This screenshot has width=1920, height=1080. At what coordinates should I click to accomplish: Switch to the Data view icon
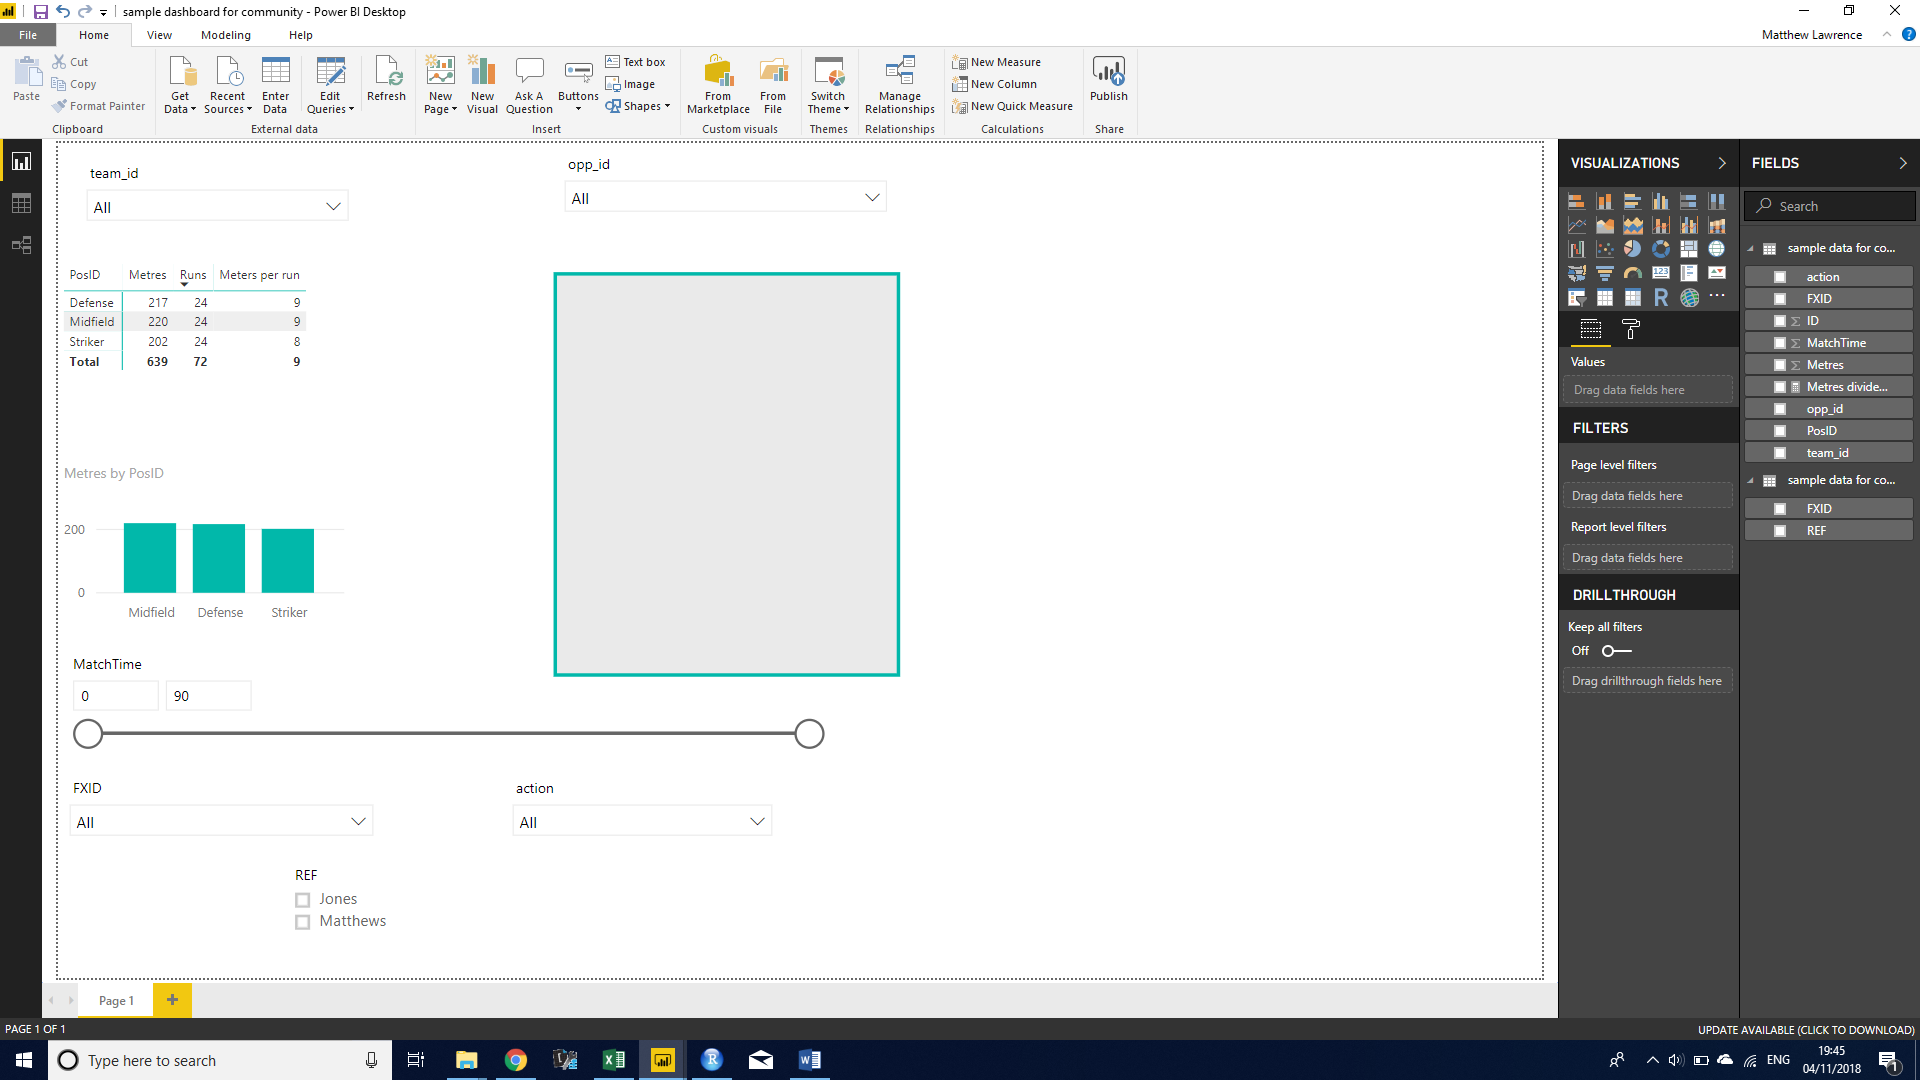(21, 203)
